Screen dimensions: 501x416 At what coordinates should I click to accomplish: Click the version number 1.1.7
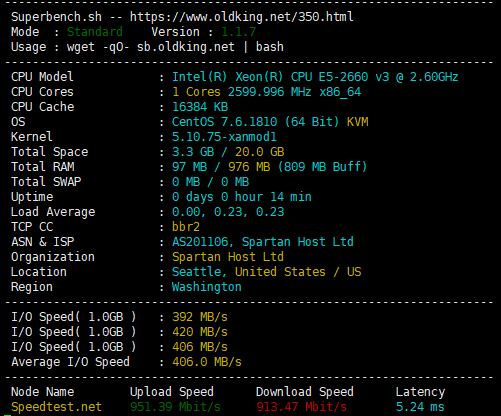[x=239, y=32]
